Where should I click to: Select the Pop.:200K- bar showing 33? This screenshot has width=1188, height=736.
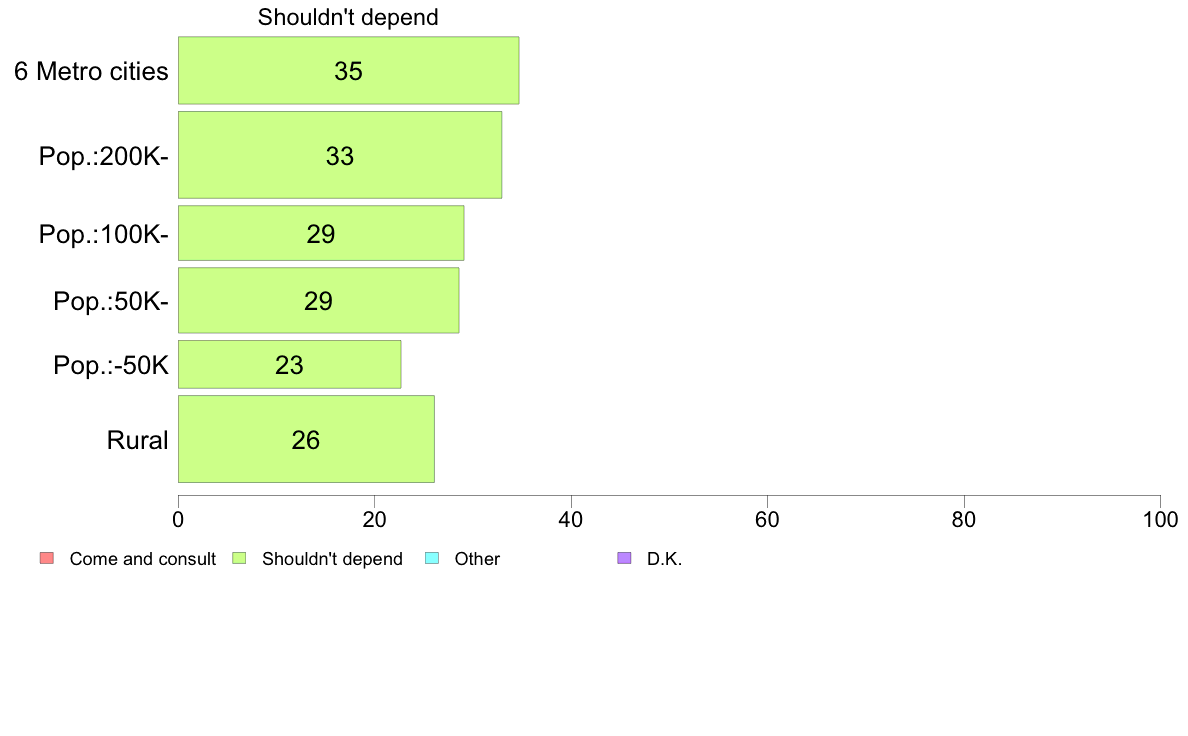(340, 155)
